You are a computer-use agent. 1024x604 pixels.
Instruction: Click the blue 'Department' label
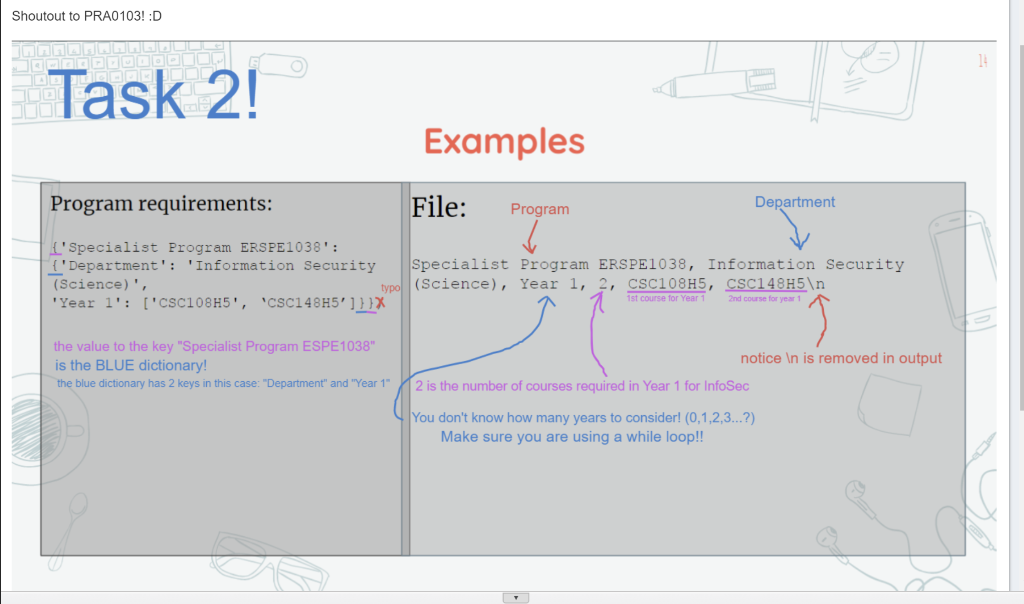coord(795,202)
